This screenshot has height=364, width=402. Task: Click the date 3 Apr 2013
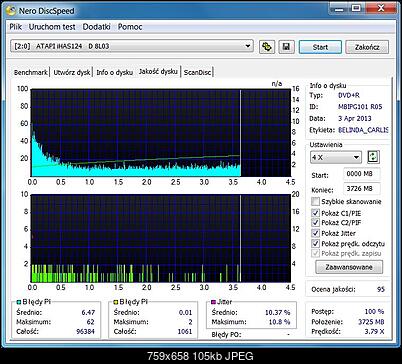[x=355, y=118]
